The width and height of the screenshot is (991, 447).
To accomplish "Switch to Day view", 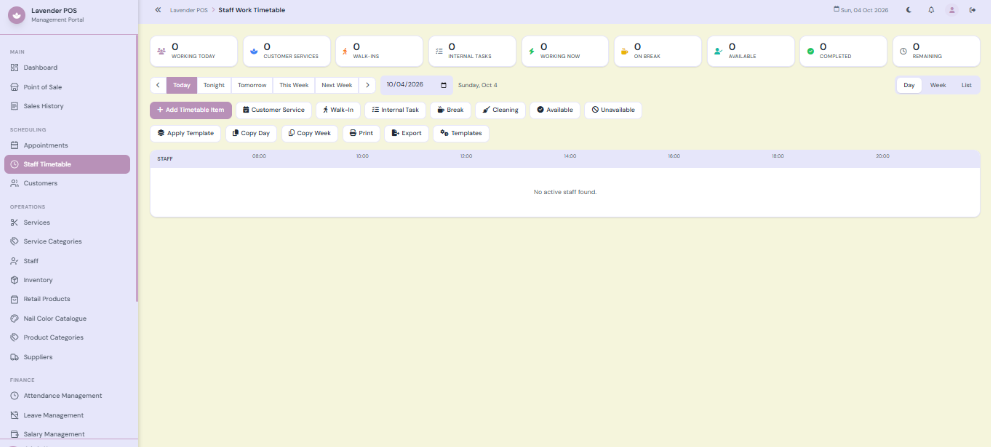I will click(x=909, y=85).
